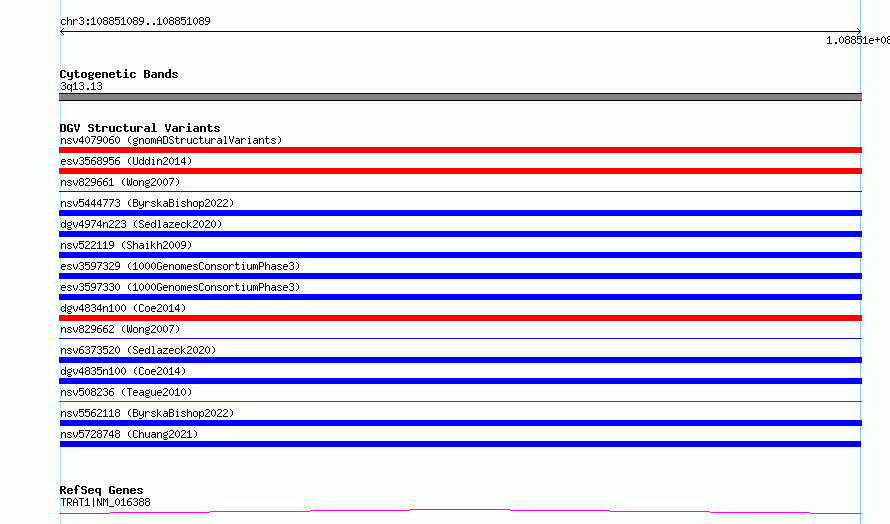Click the coordinate ruler arrow line
Viewport: 890px width, 524px height.
click(x=460, y=32)
